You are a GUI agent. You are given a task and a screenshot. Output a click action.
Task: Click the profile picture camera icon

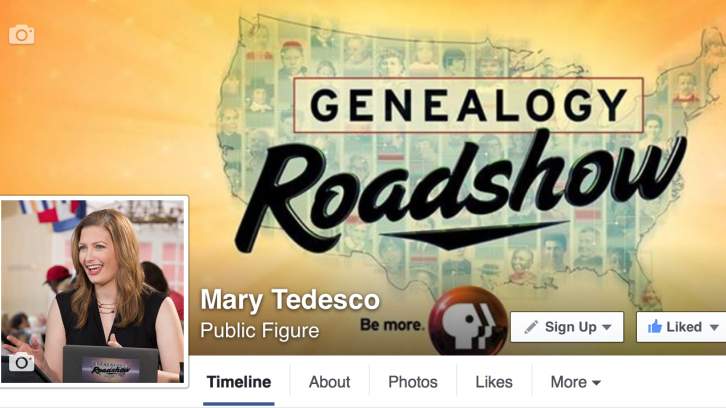click(21, 362)
